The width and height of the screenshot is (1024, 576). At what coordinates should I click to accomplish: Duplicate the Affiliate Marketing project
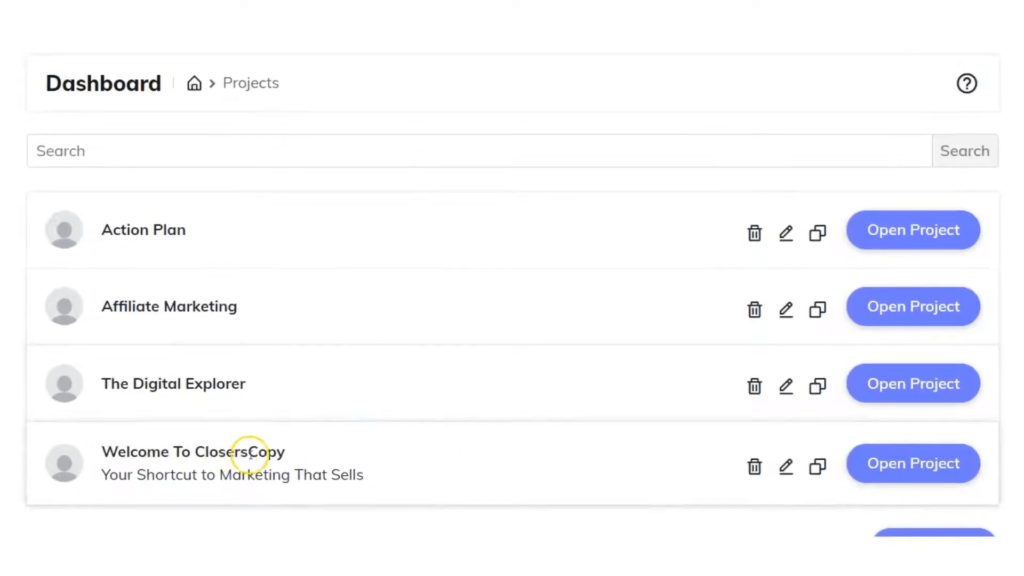click(817, 309)
